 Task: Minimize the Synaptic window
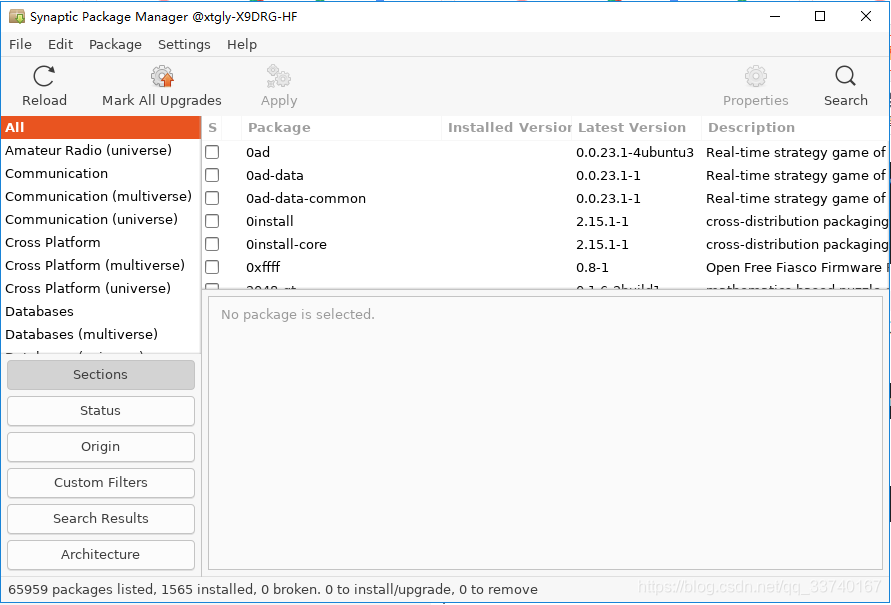775,16
